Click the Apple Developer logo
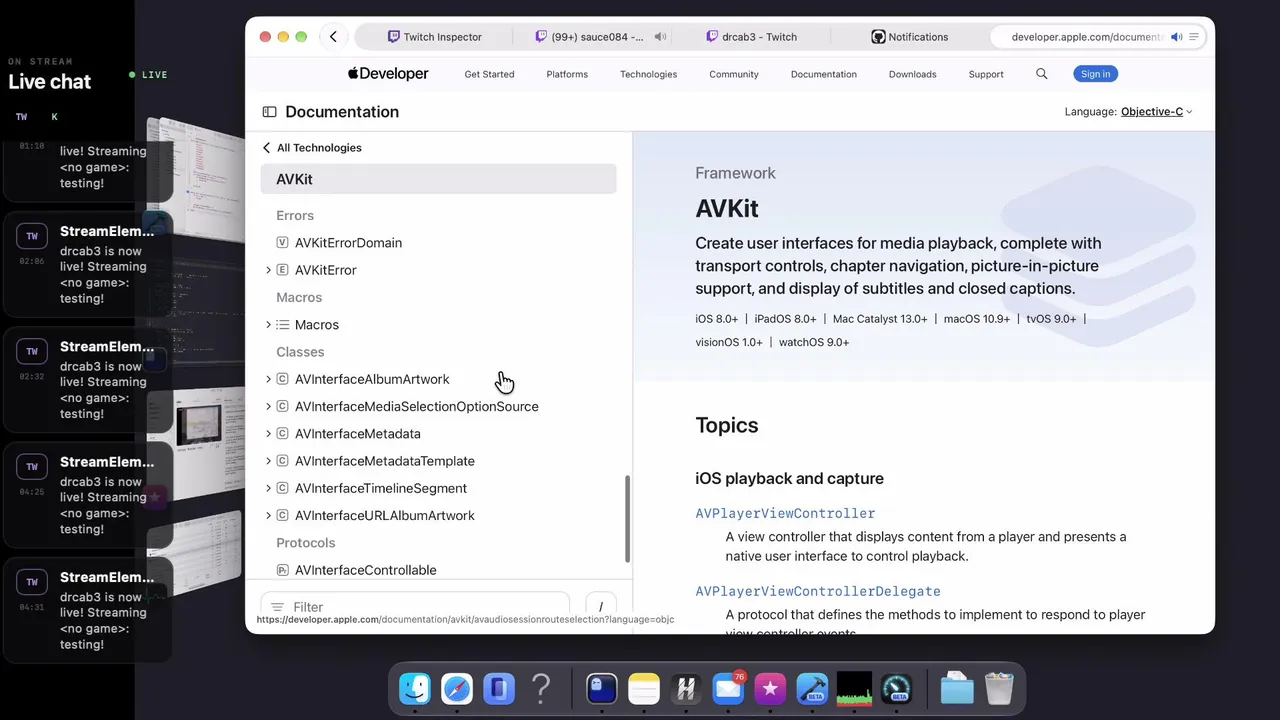This screenshot has height=720, width=1280. point(388,74)
